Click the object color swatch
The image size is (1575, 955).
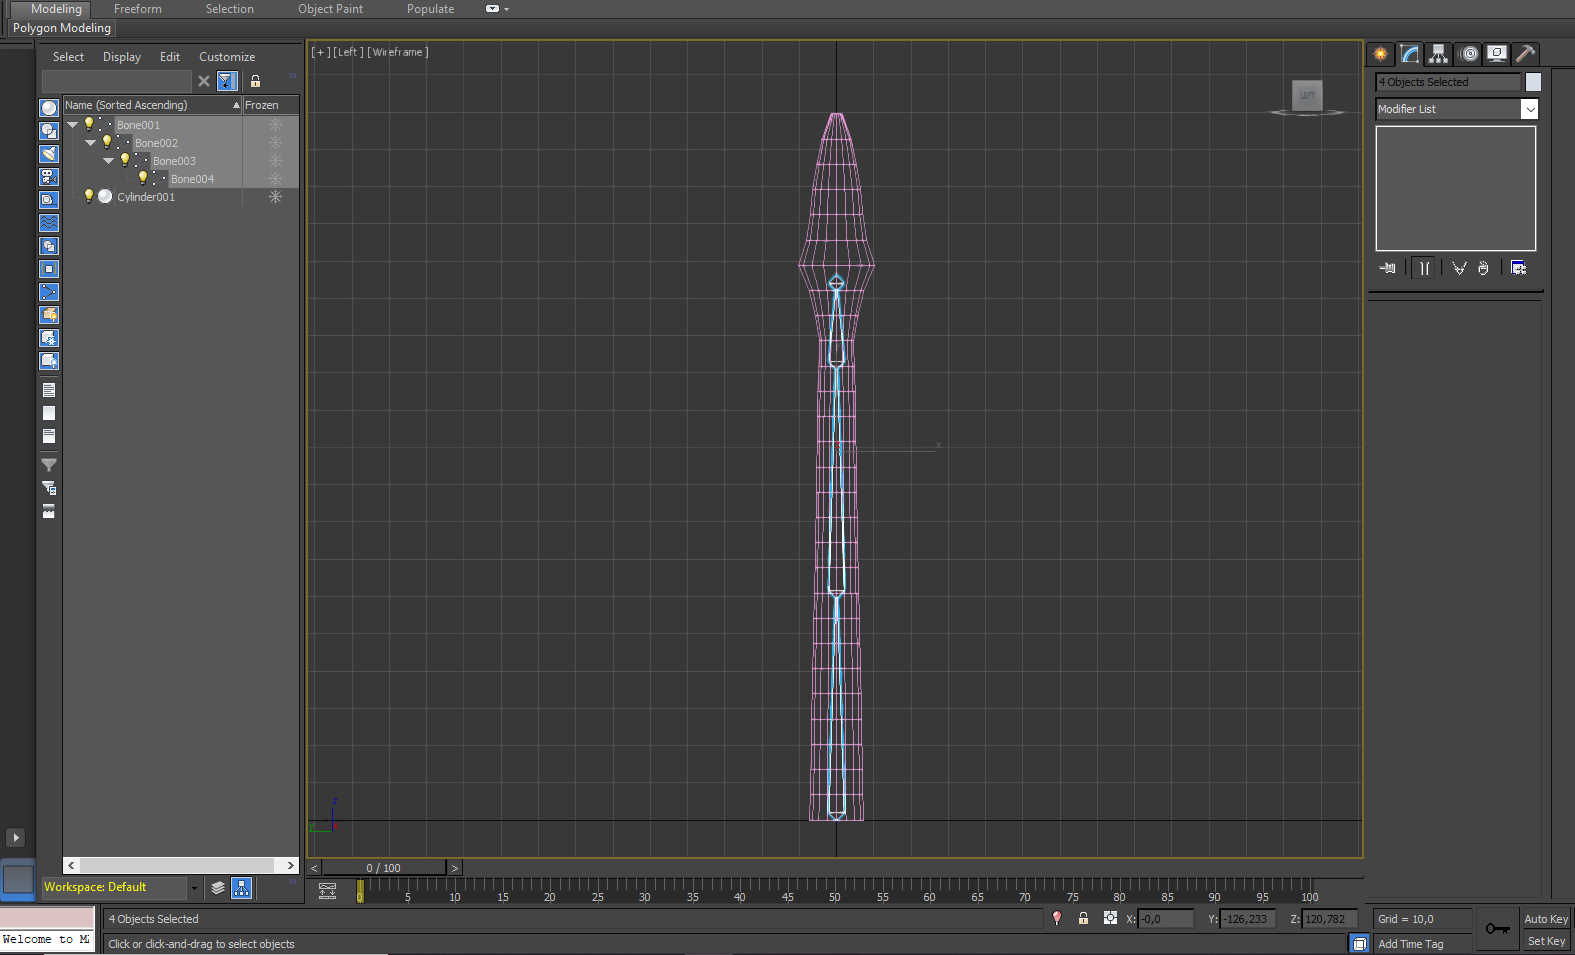[x=1533, y=82]
